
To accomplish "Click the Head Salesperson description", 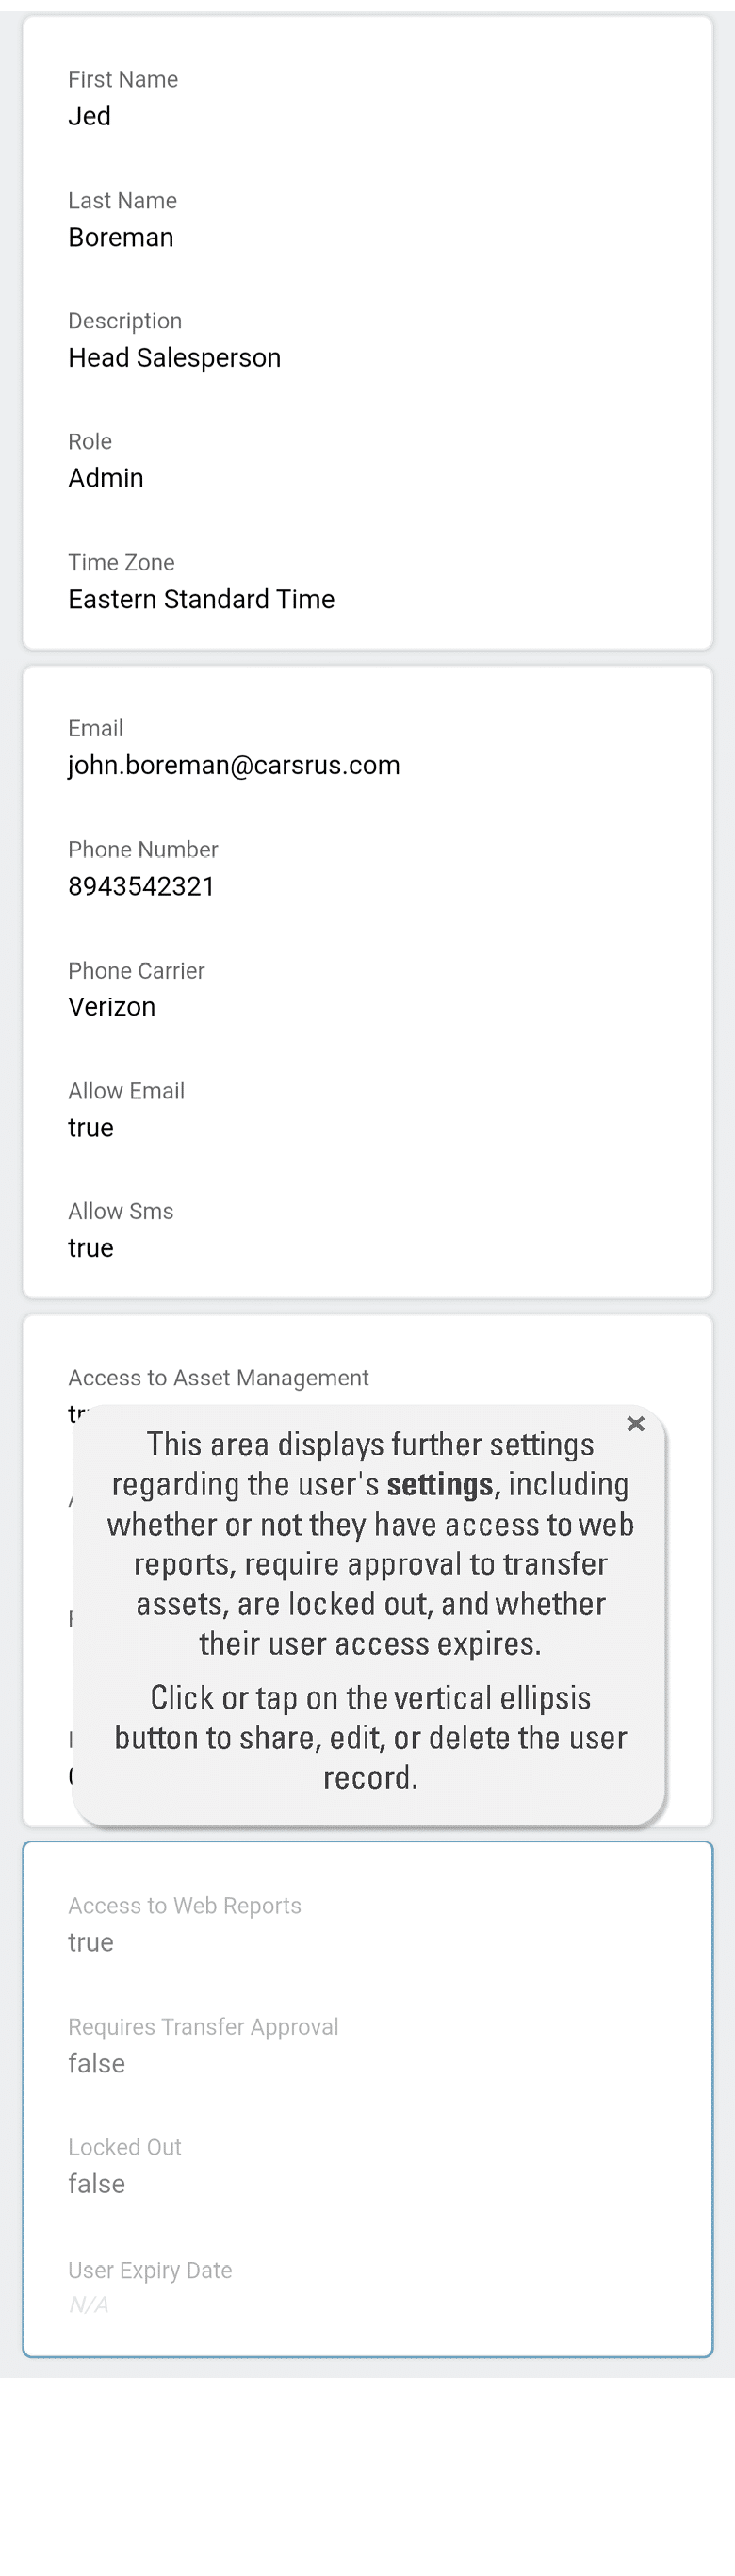I will click(174, 357).
